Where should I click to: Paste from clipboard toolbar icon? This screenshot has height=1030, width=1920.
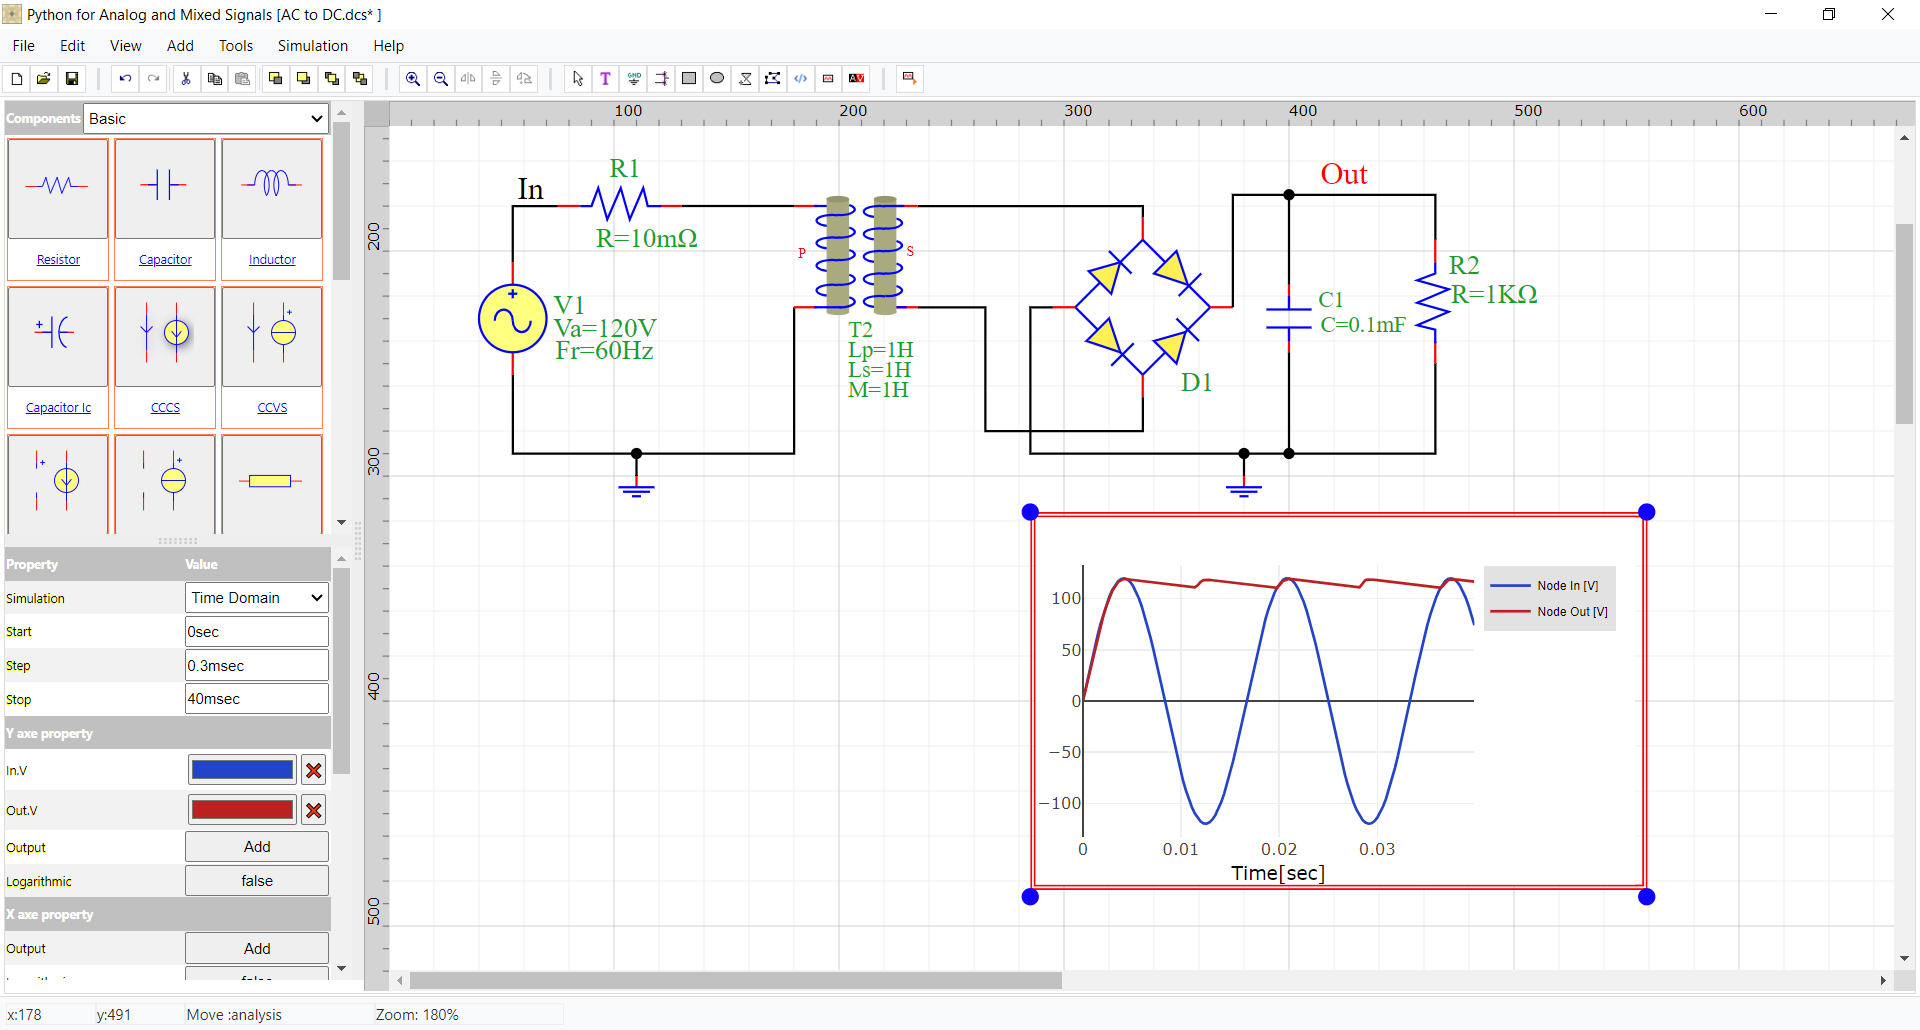pos(242,79)
